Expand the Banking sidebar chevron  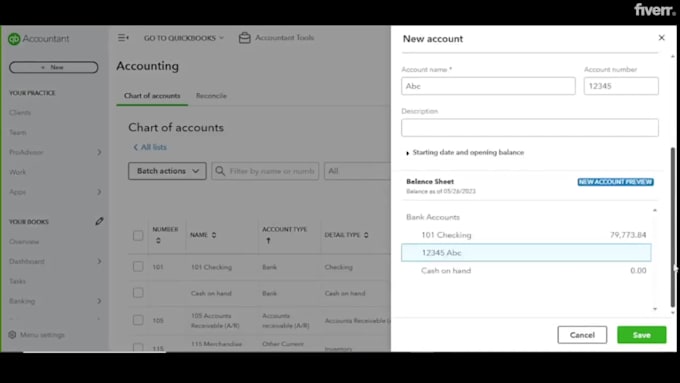coord(99,301)
